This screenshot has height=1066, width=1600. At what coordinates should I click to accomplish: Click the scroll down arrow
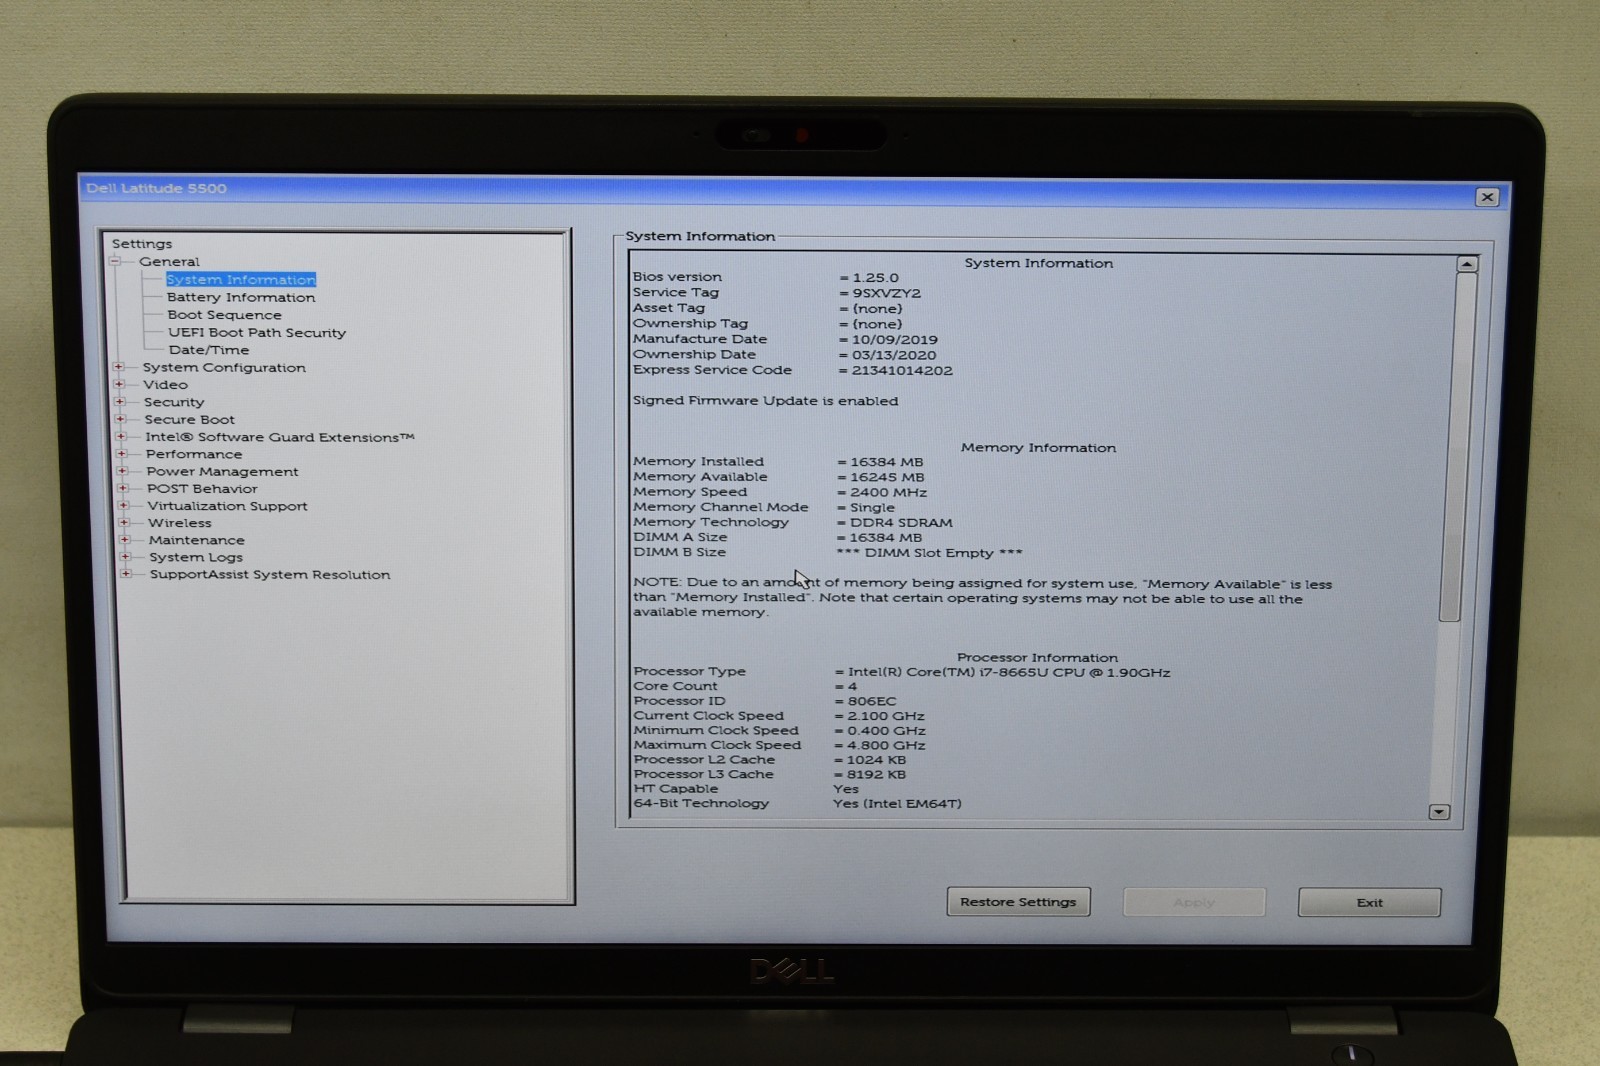1439,812
